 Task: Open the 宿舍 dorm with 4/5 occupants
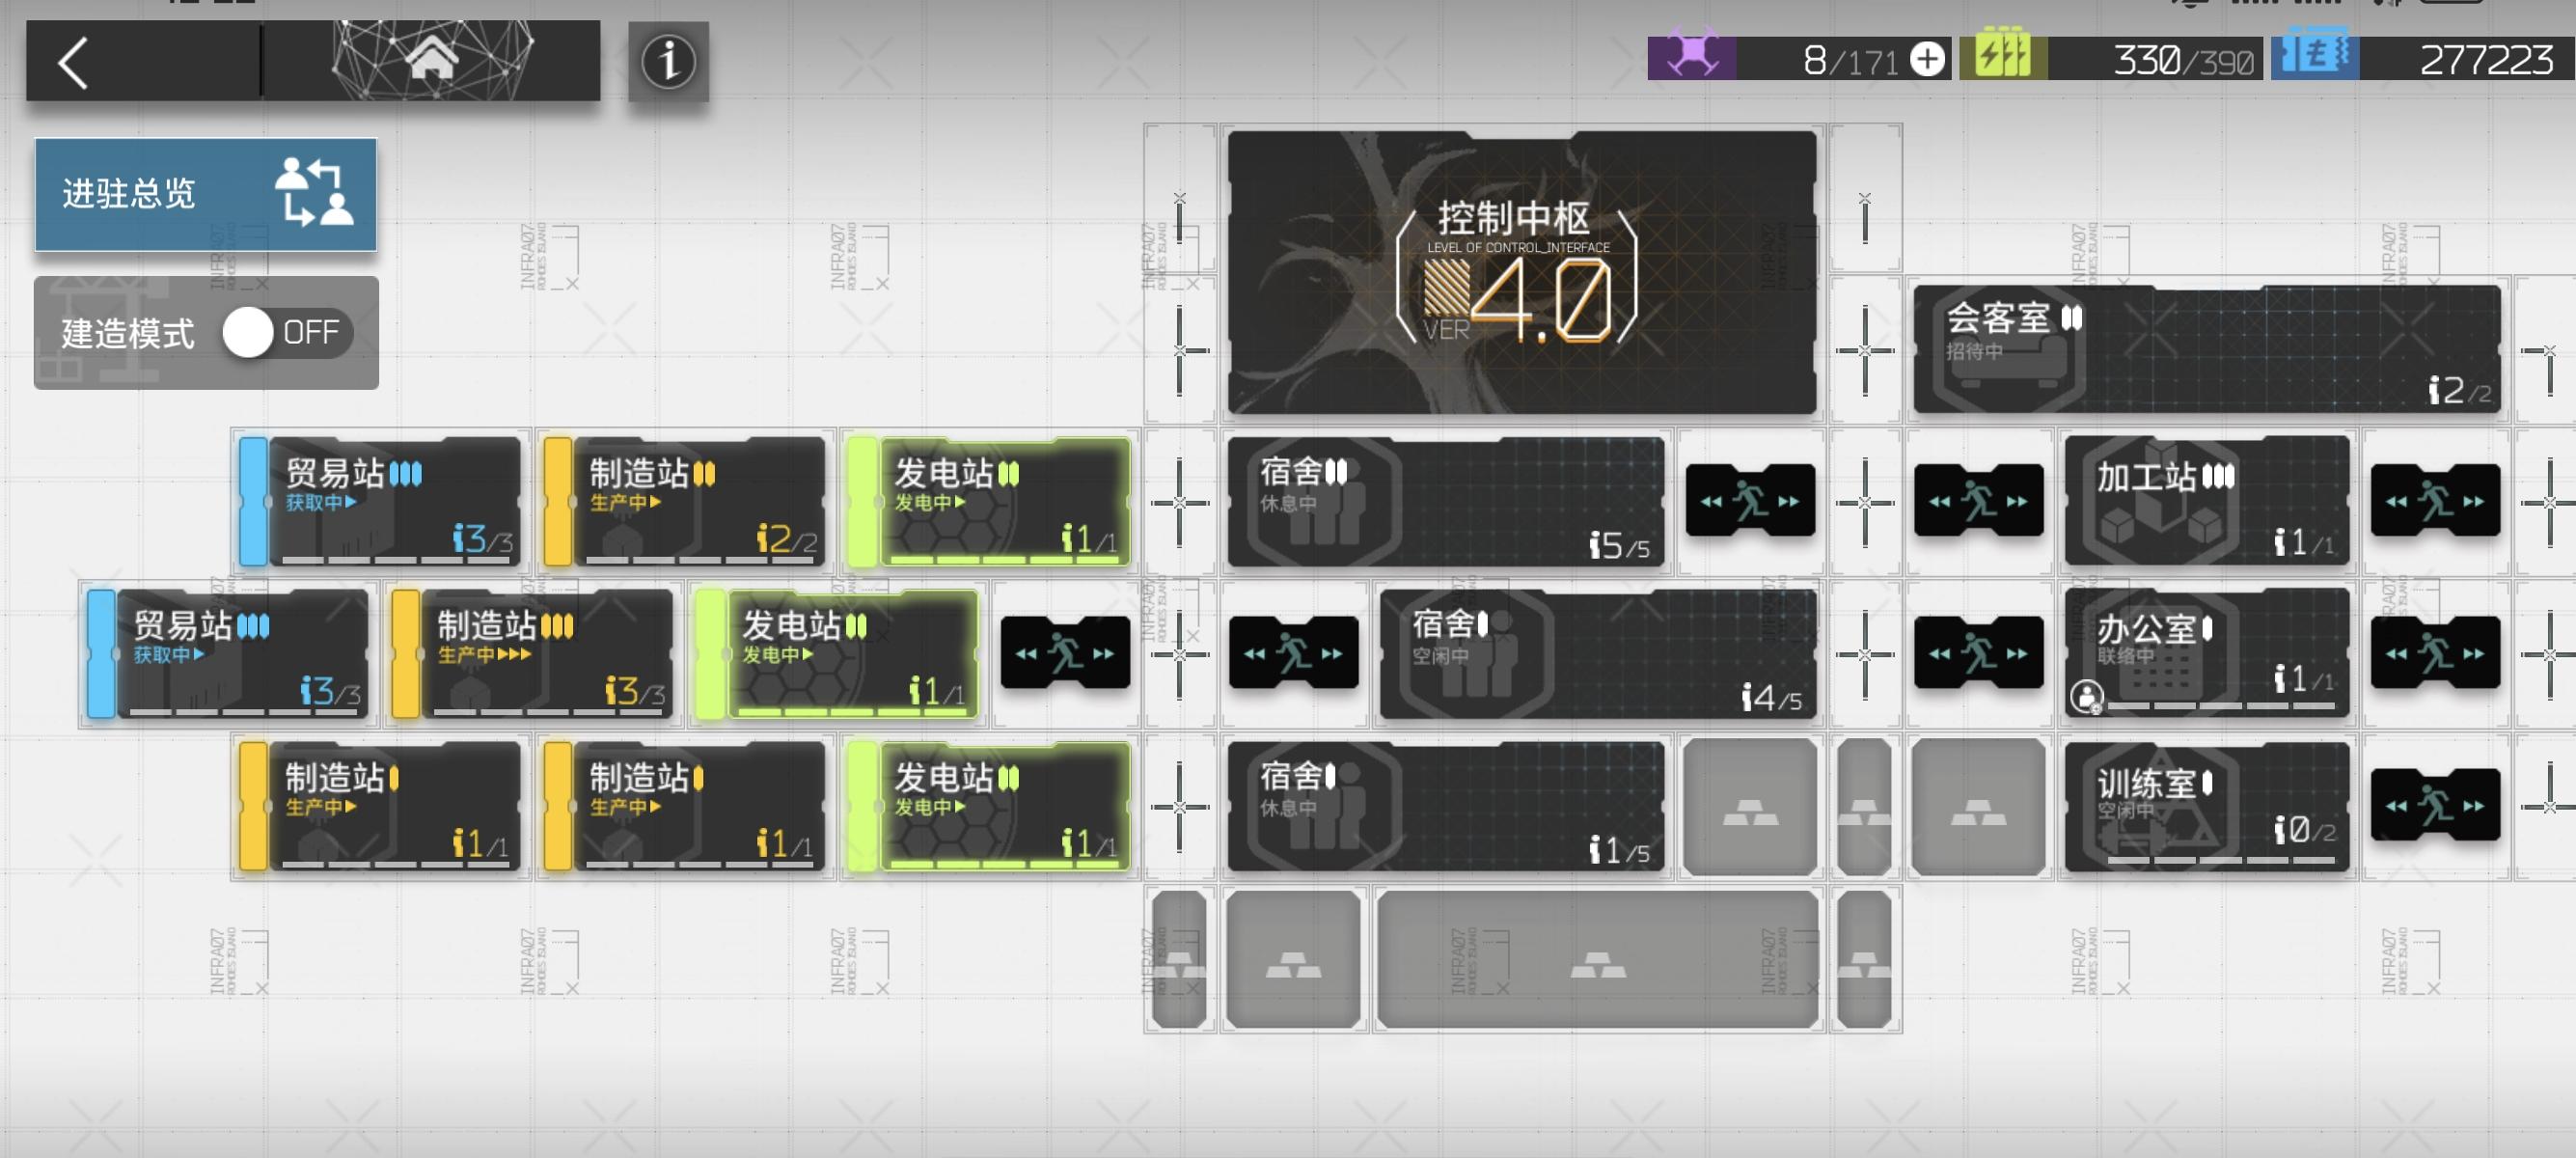1598,654
